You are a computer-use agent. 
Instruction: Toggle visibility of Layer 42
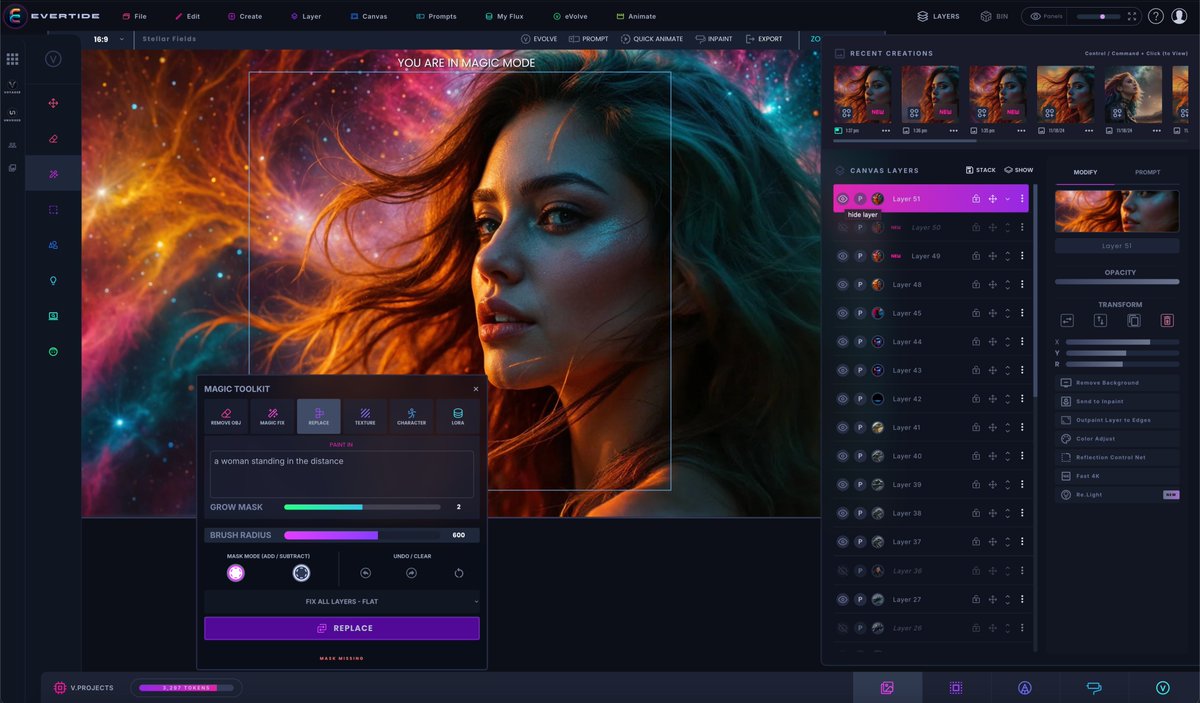tap(843, 399)
